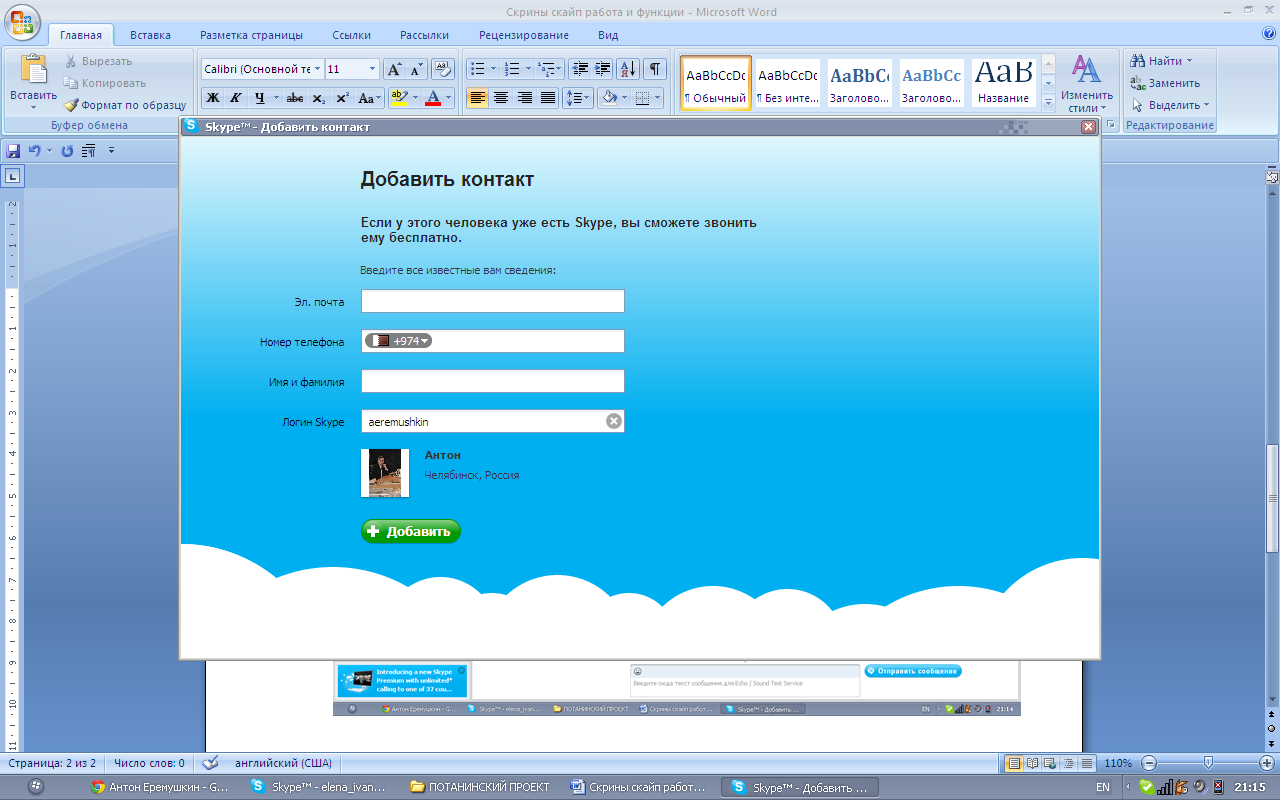Click the Эл. почта input field
Screen dimensions: 1280x800
pyautogui.click(x=493, y=301)
